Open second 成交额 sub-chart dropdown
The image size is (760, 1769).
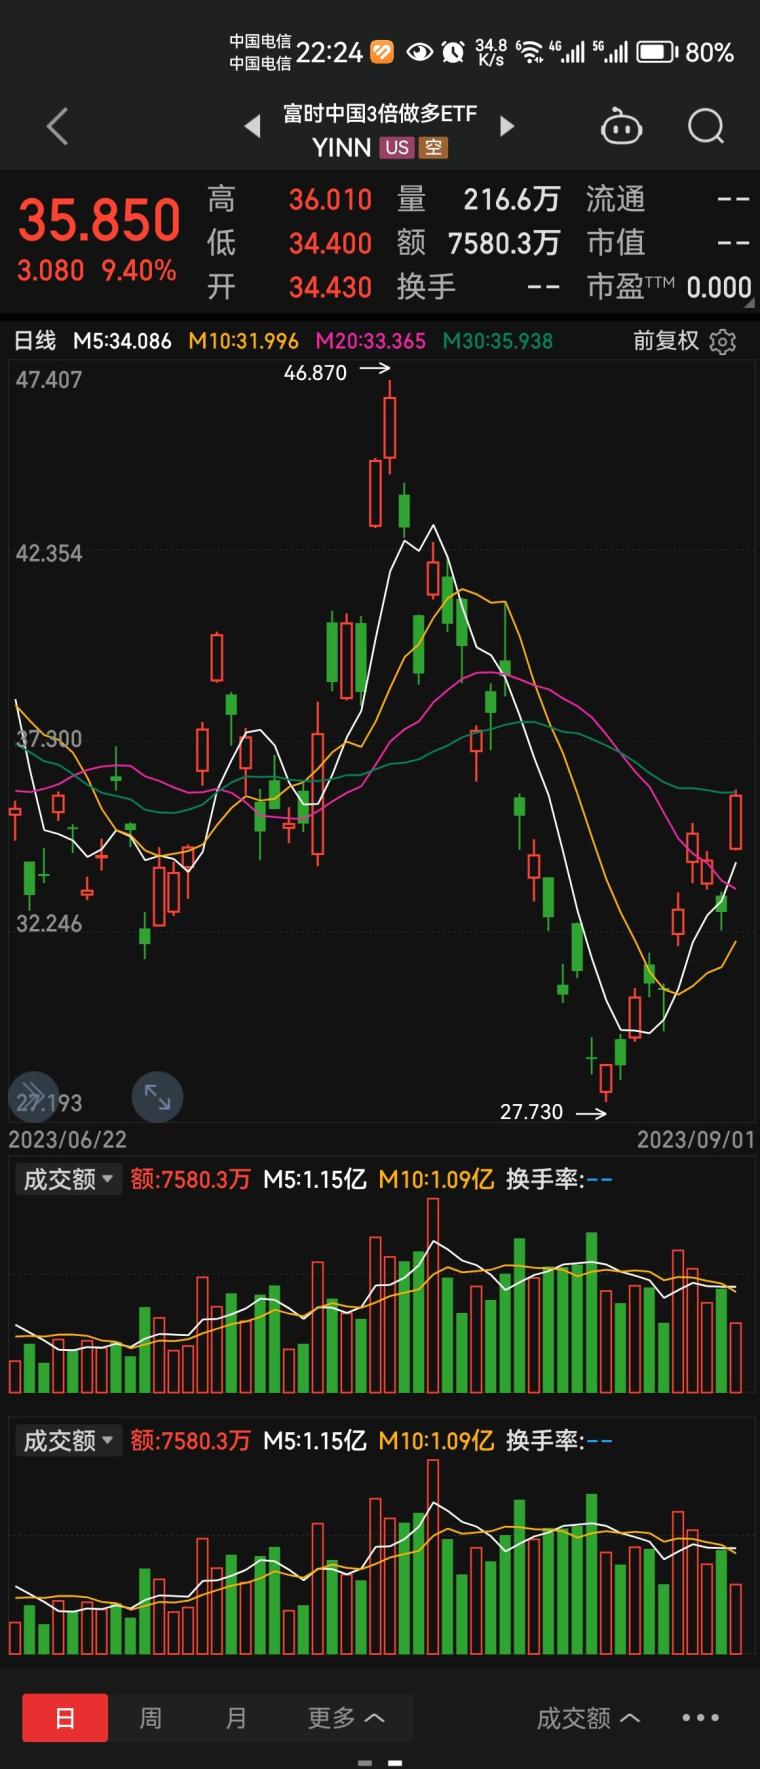tap(68, 1440)
